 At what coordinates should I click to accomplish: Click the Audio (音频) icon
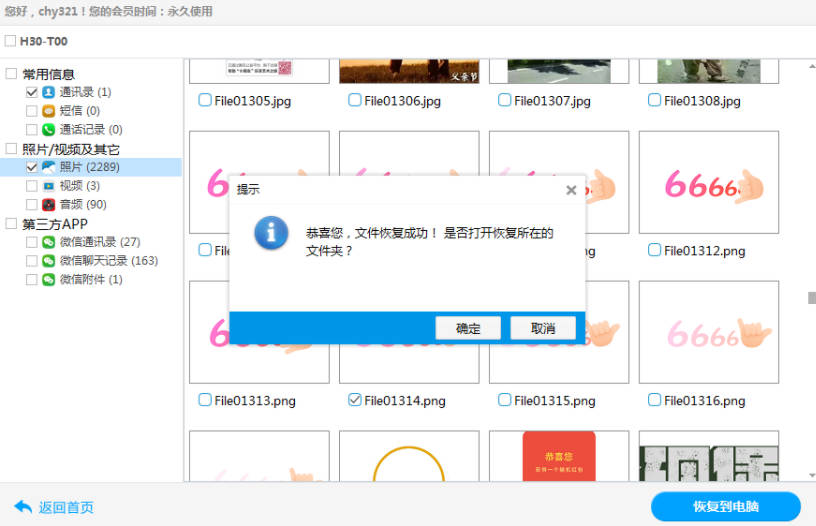click(48, 204)
